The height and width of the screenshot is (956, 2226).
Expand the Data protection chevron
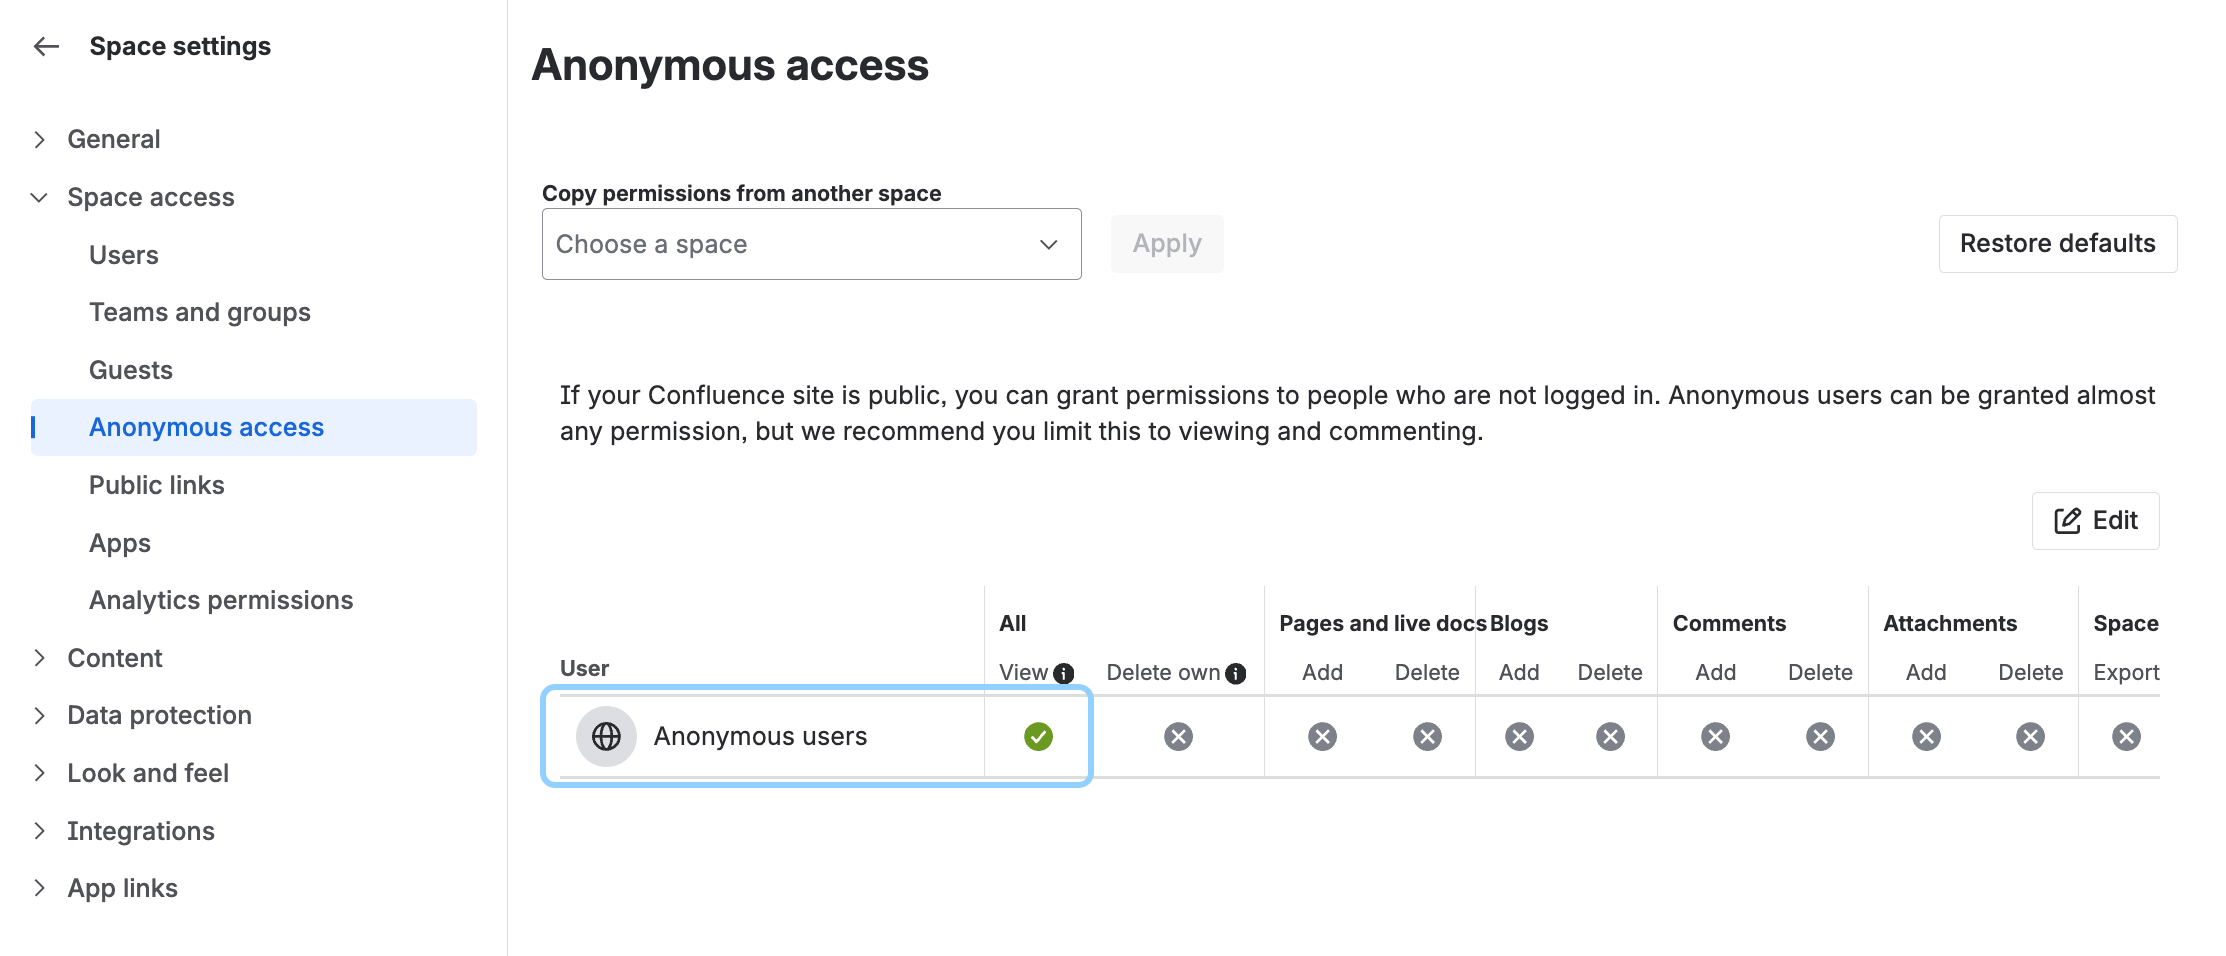coord(39,715)
